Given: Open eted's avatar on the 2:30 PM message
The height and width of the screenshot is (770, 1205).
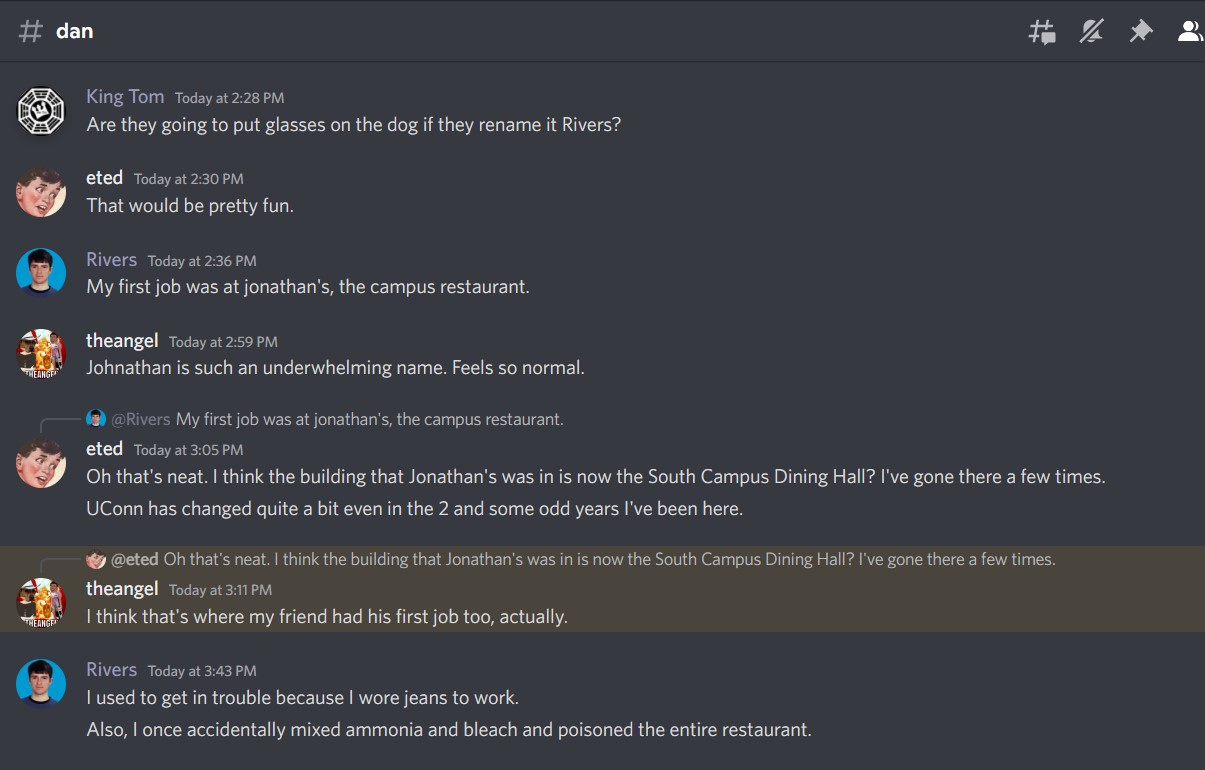Looking at the screenshot, I should (x=41, y=192).
